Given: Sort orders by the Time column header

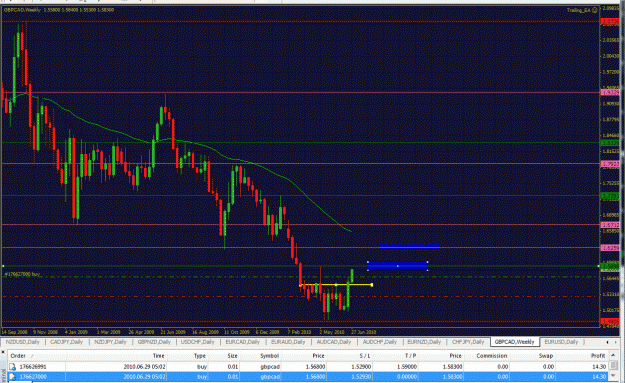Looking at the screenshot, I should [159, 356].
